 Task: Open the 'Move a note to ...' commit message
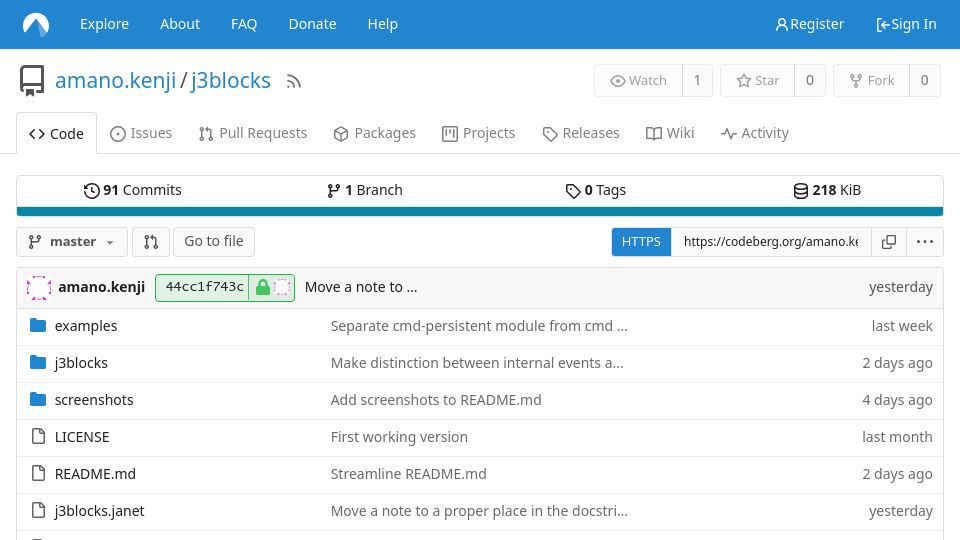pyautogui.click(x=361, y=287)
